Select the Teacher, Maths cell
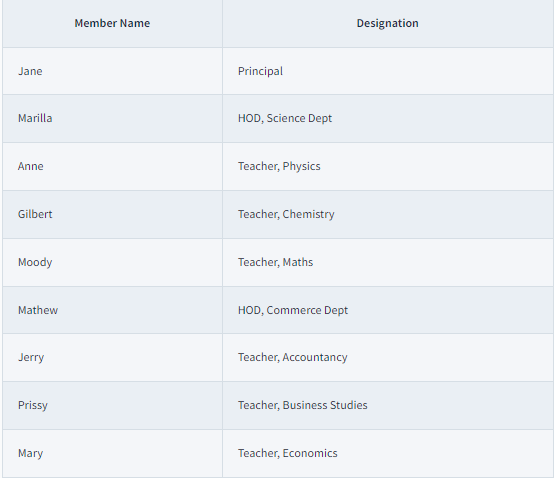The width and height of the screenshot is (554, 478). coord(388,262)
